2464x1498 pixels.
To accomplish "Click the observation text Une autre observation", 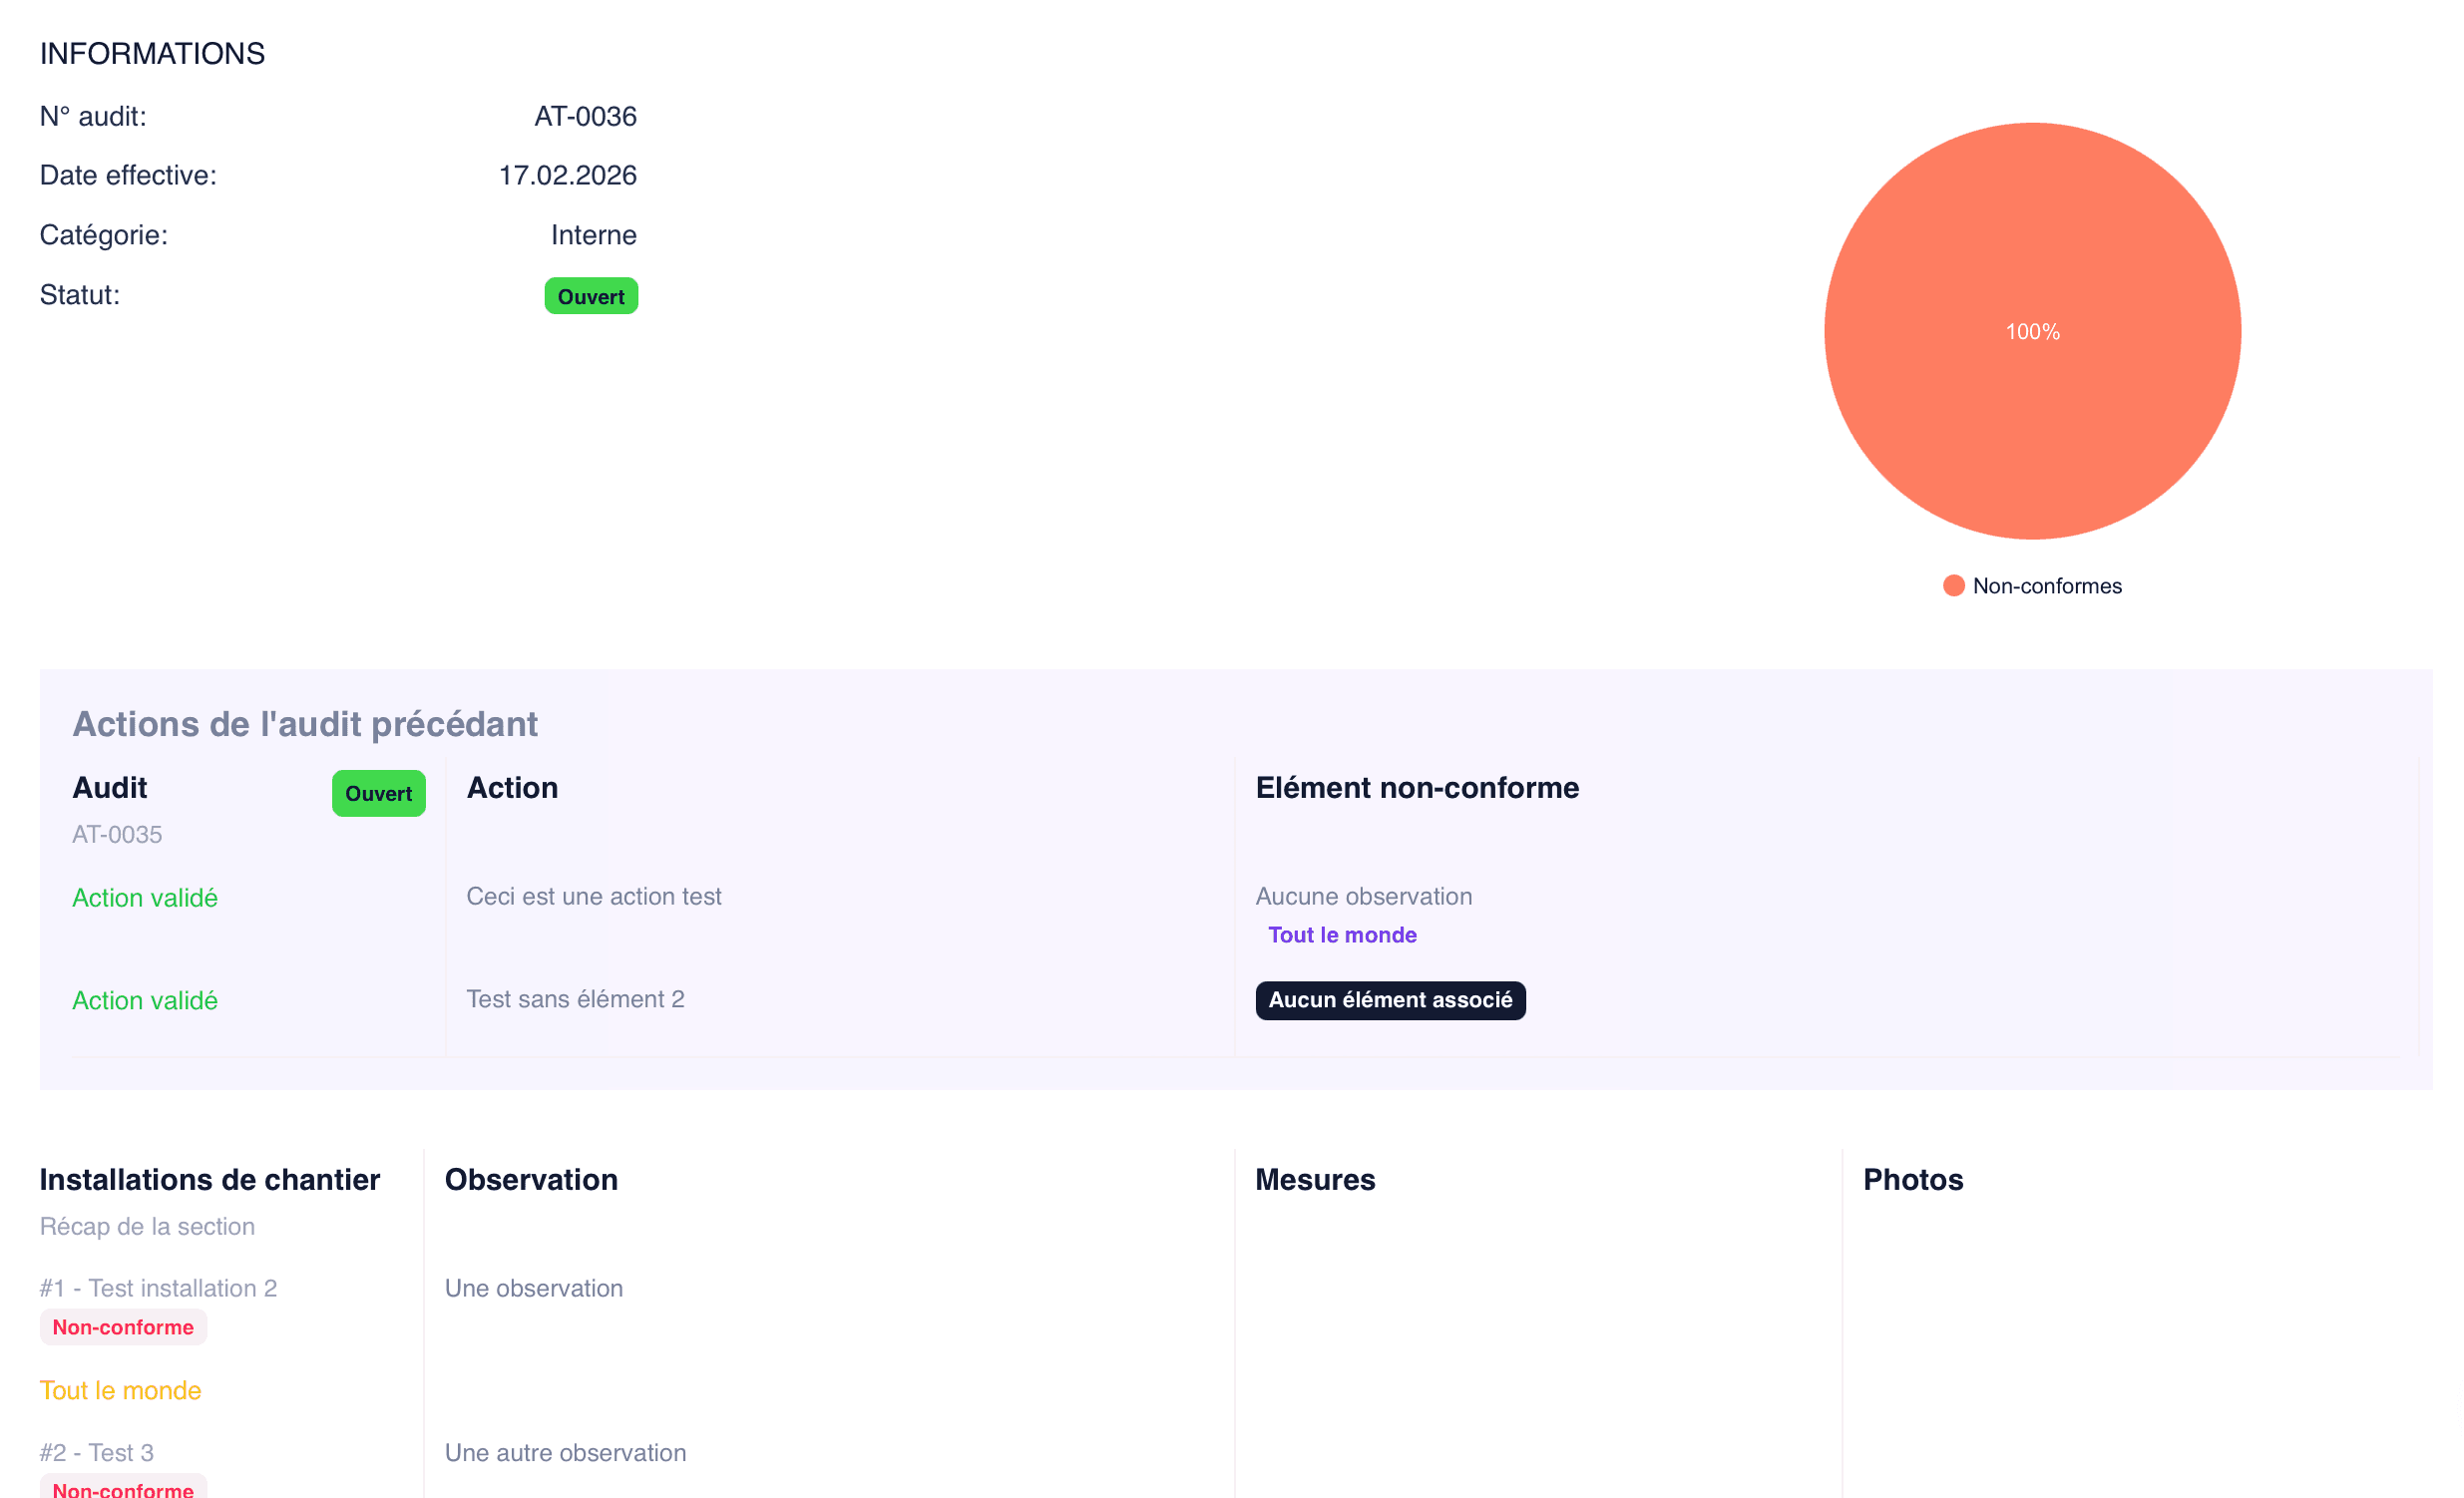I will [x=565, y=1452].
